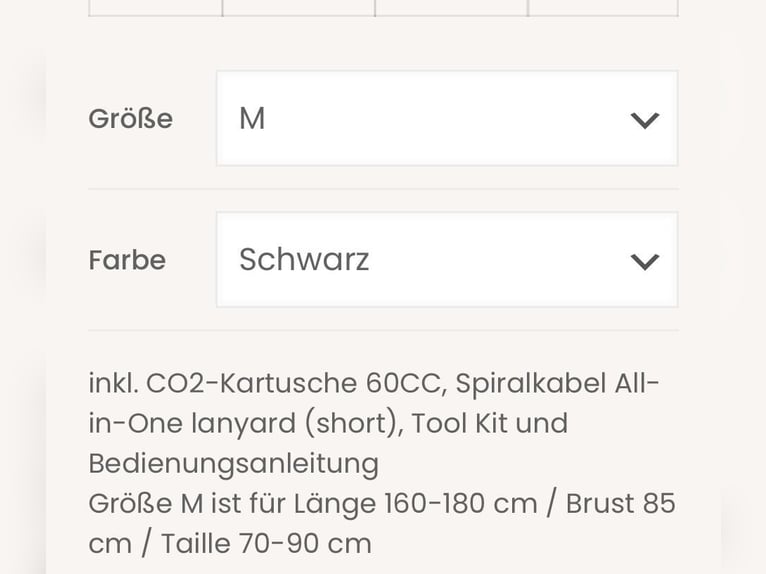Click the word "Bedienungsanleitung"
Image resolution: width=766 pixels, height=574 pixels.
[233, 463]
